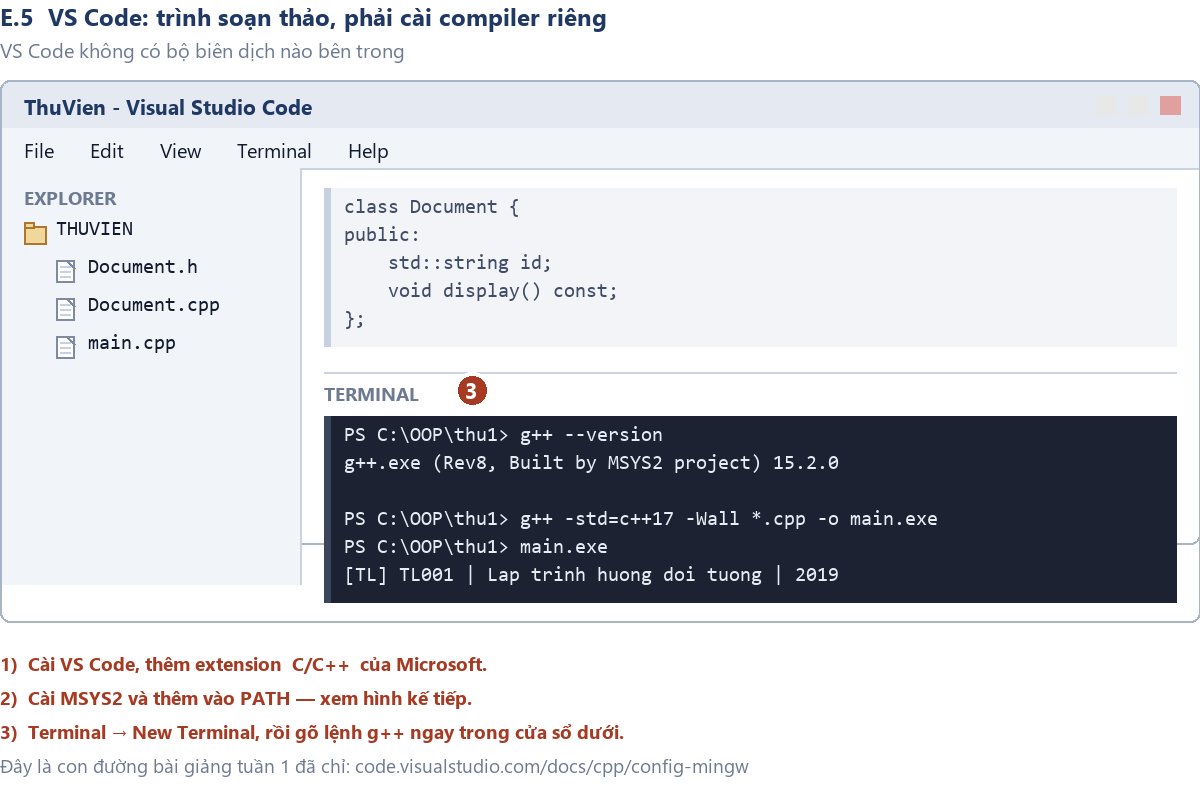Click the code.visualstudio.com/docs/cpp/config-mingw link text
Image resolution: width=1200 pixels, height=794 pixels.
[552, 767]
